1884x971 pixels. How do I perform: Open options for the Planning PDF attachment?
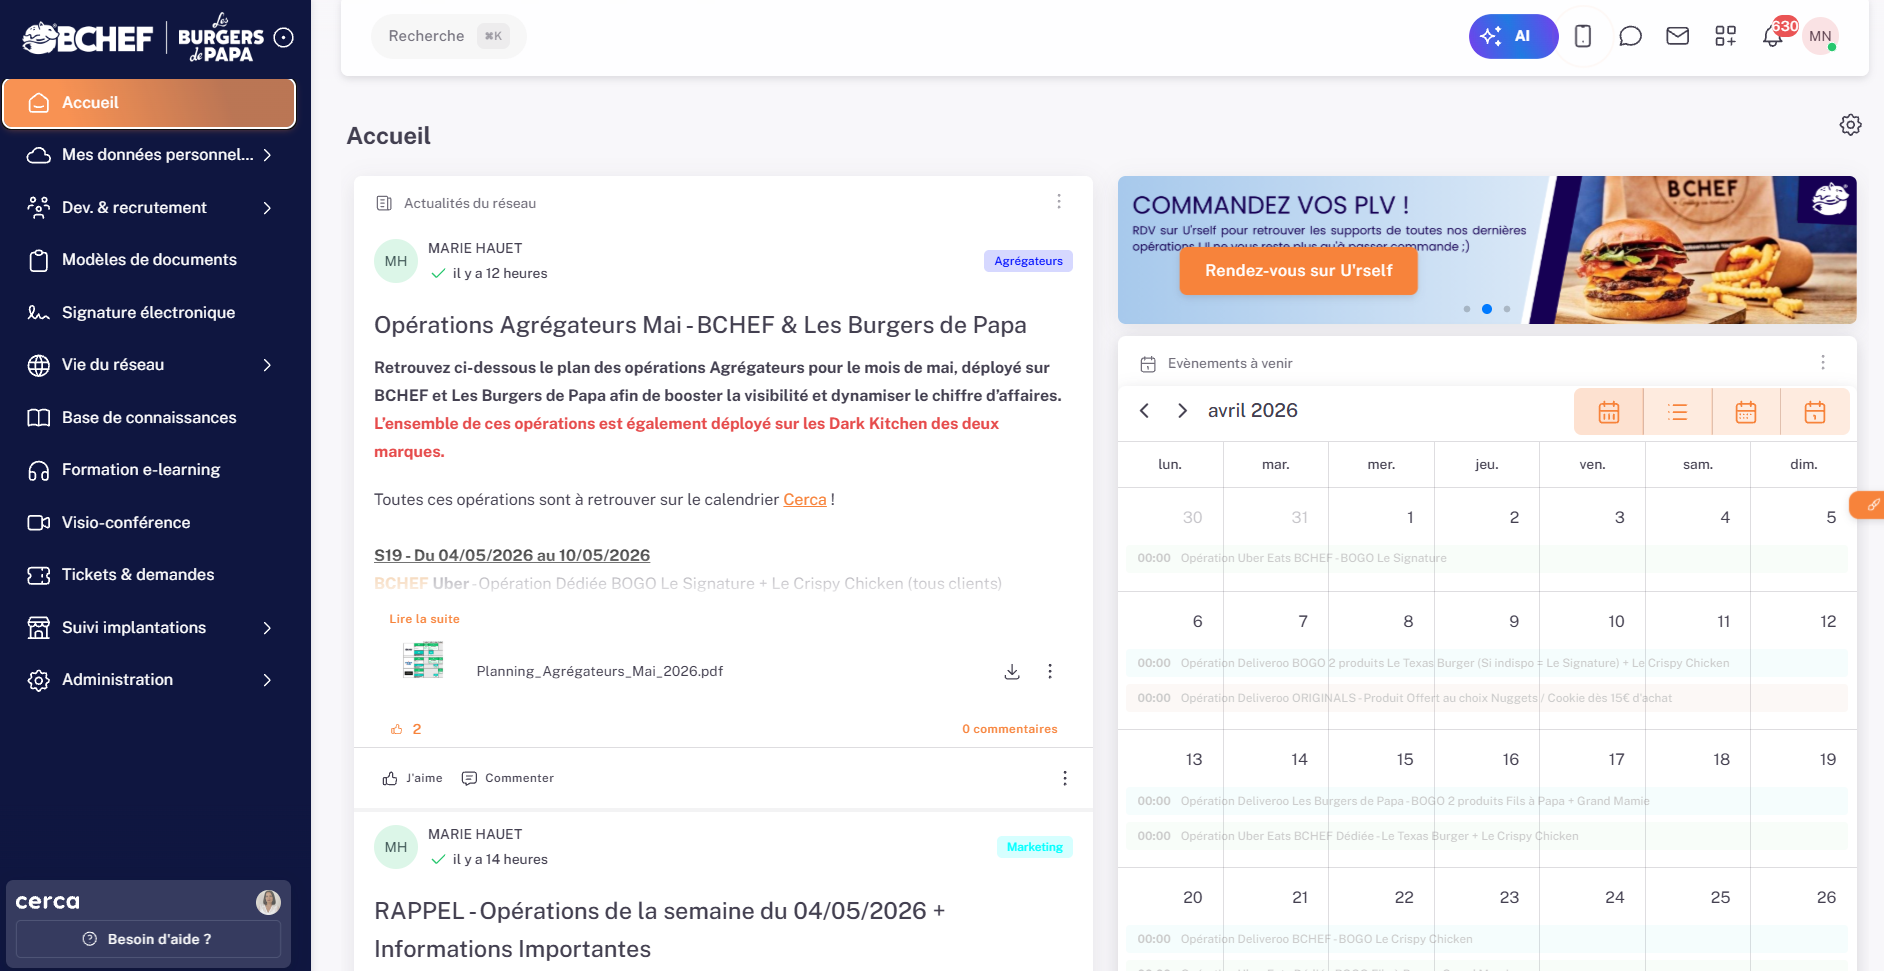point(1050,672)
